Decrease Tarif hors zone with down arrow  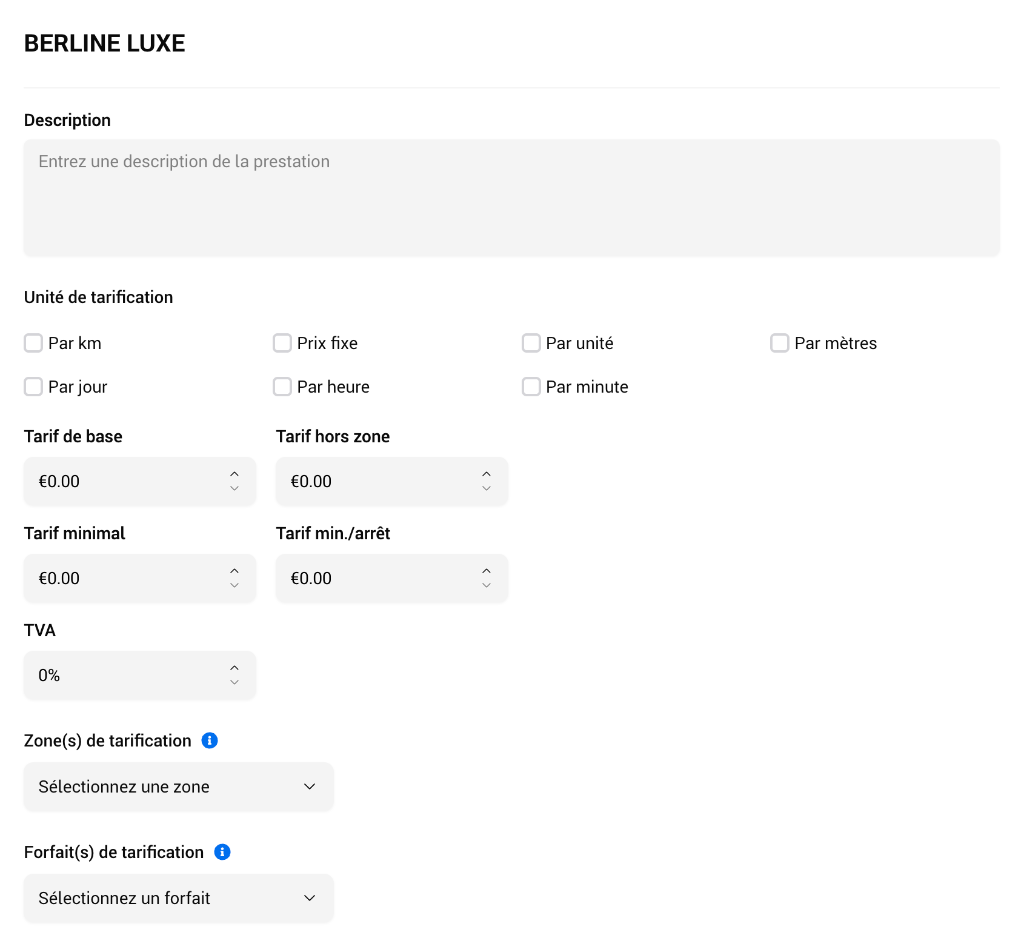(x=486, y=489)
